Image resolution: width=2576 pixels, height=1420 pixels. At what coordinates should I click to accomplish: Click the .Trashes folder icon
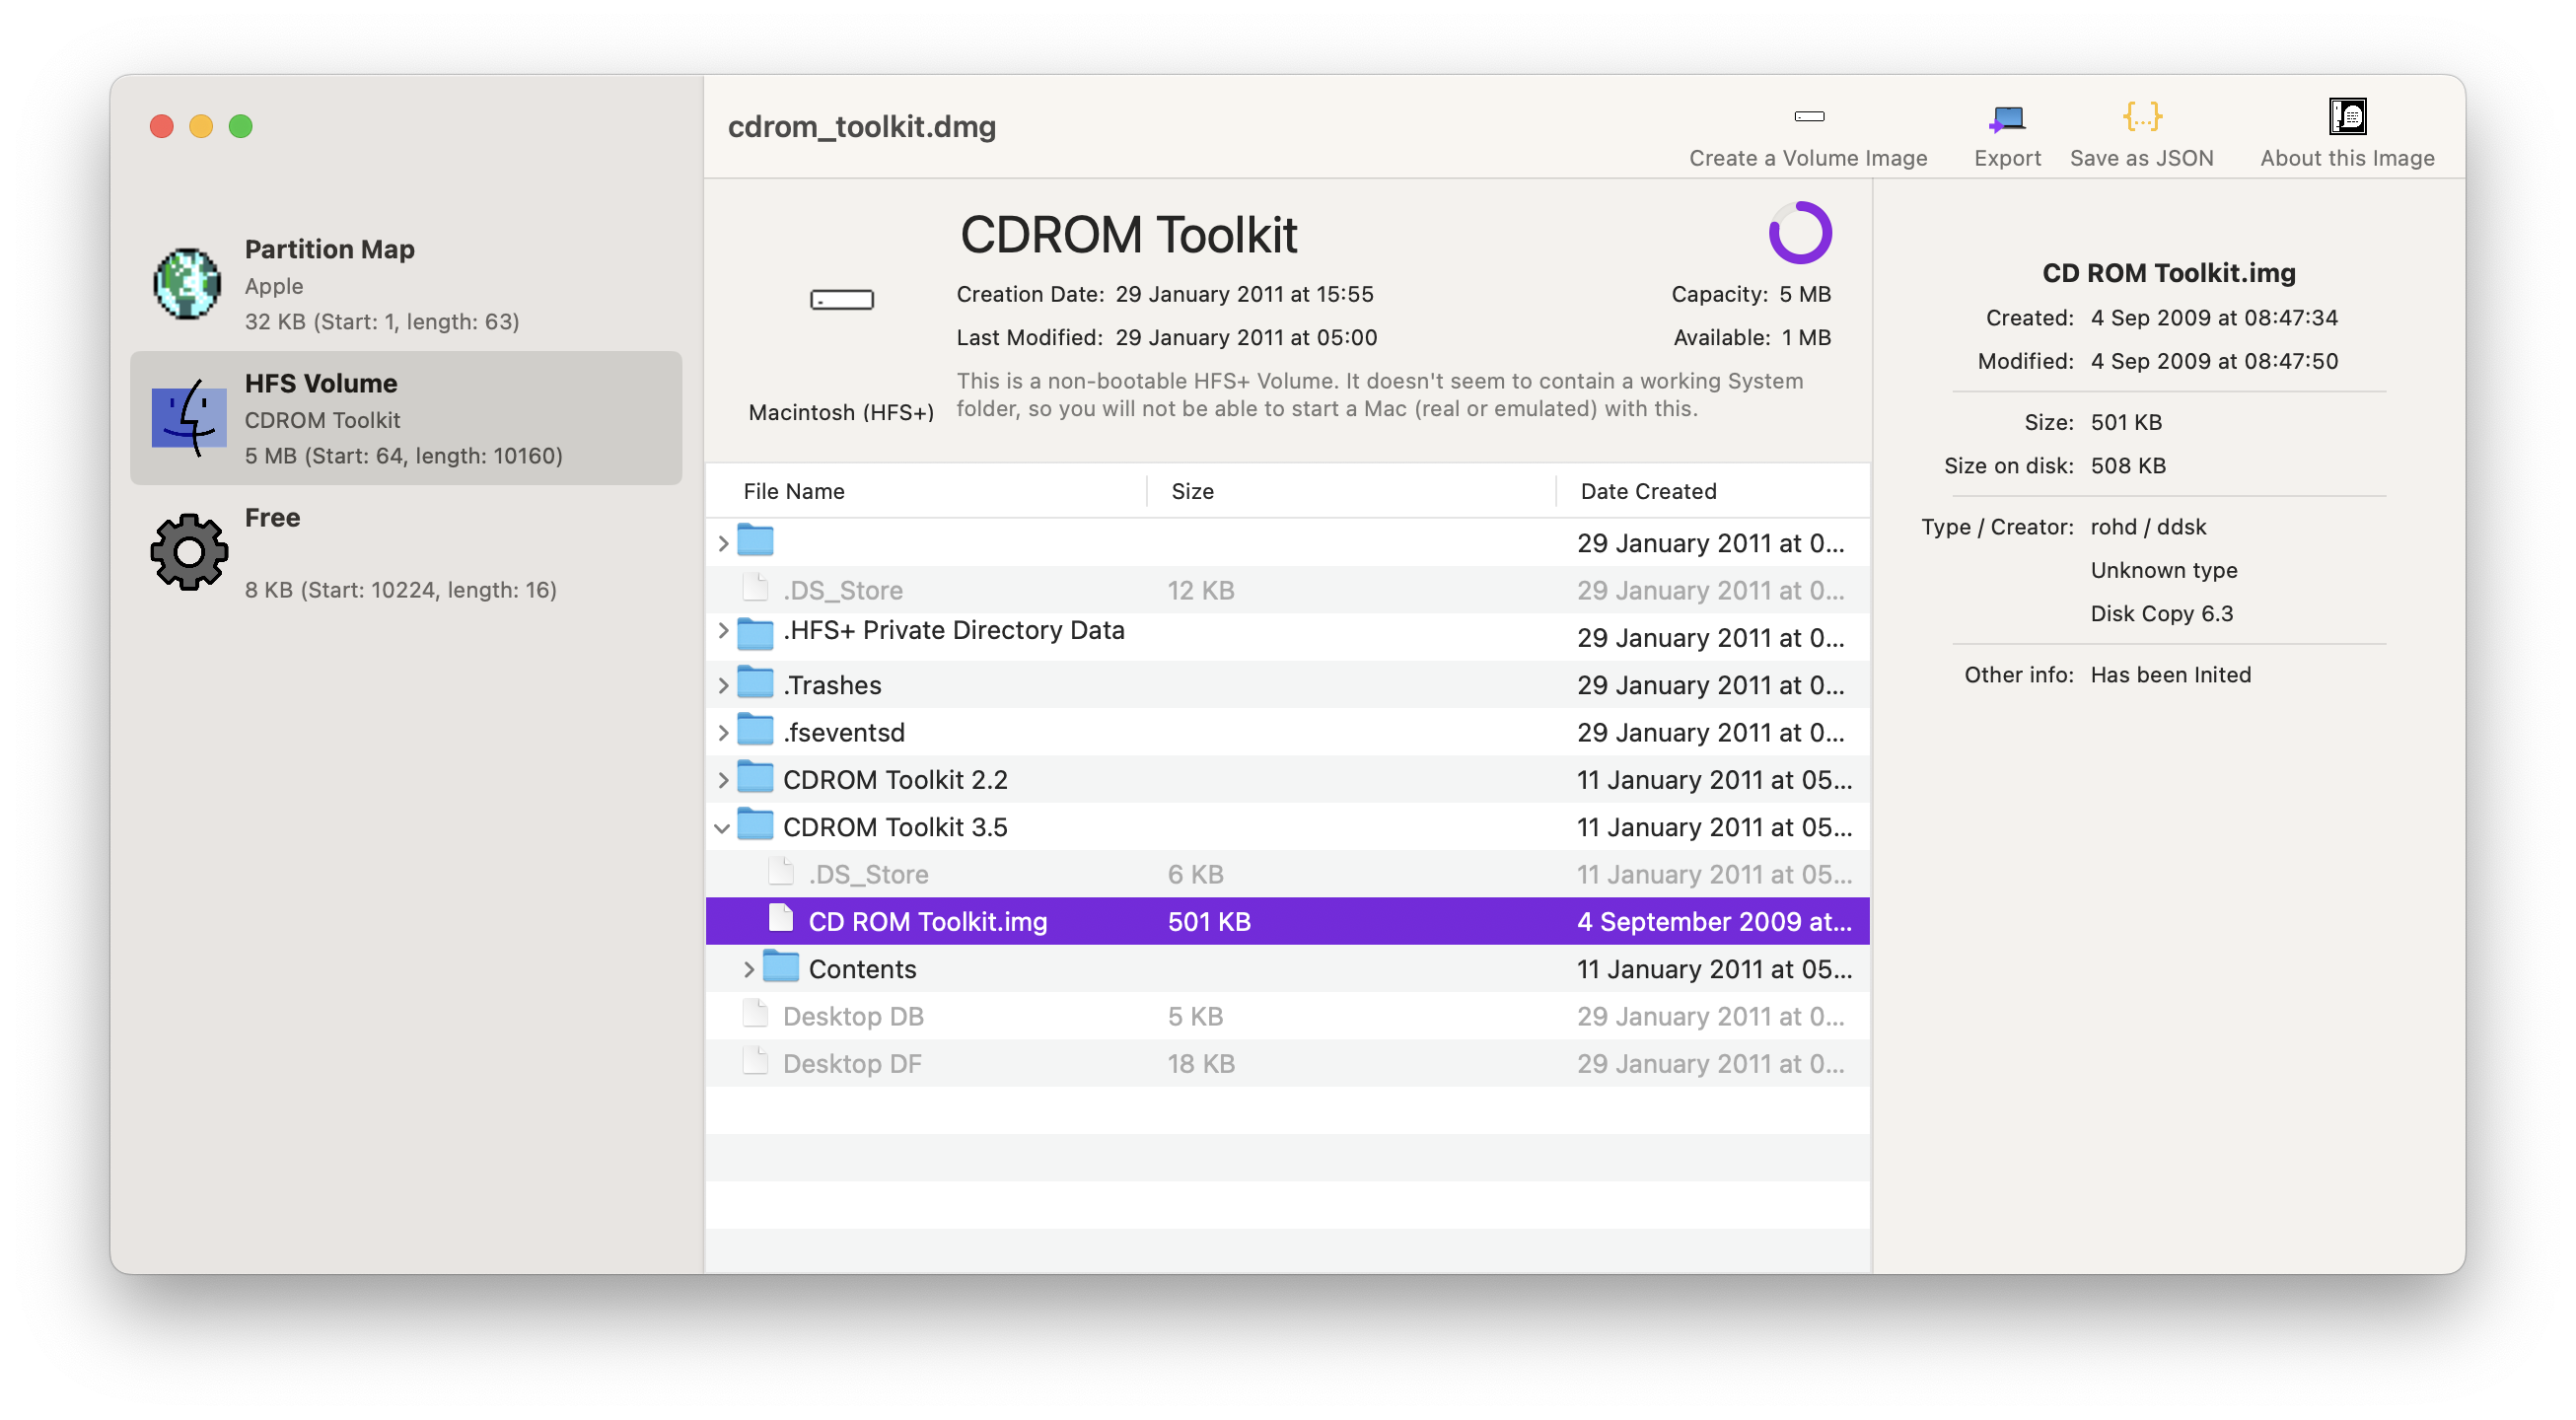[x=755, y=683]
